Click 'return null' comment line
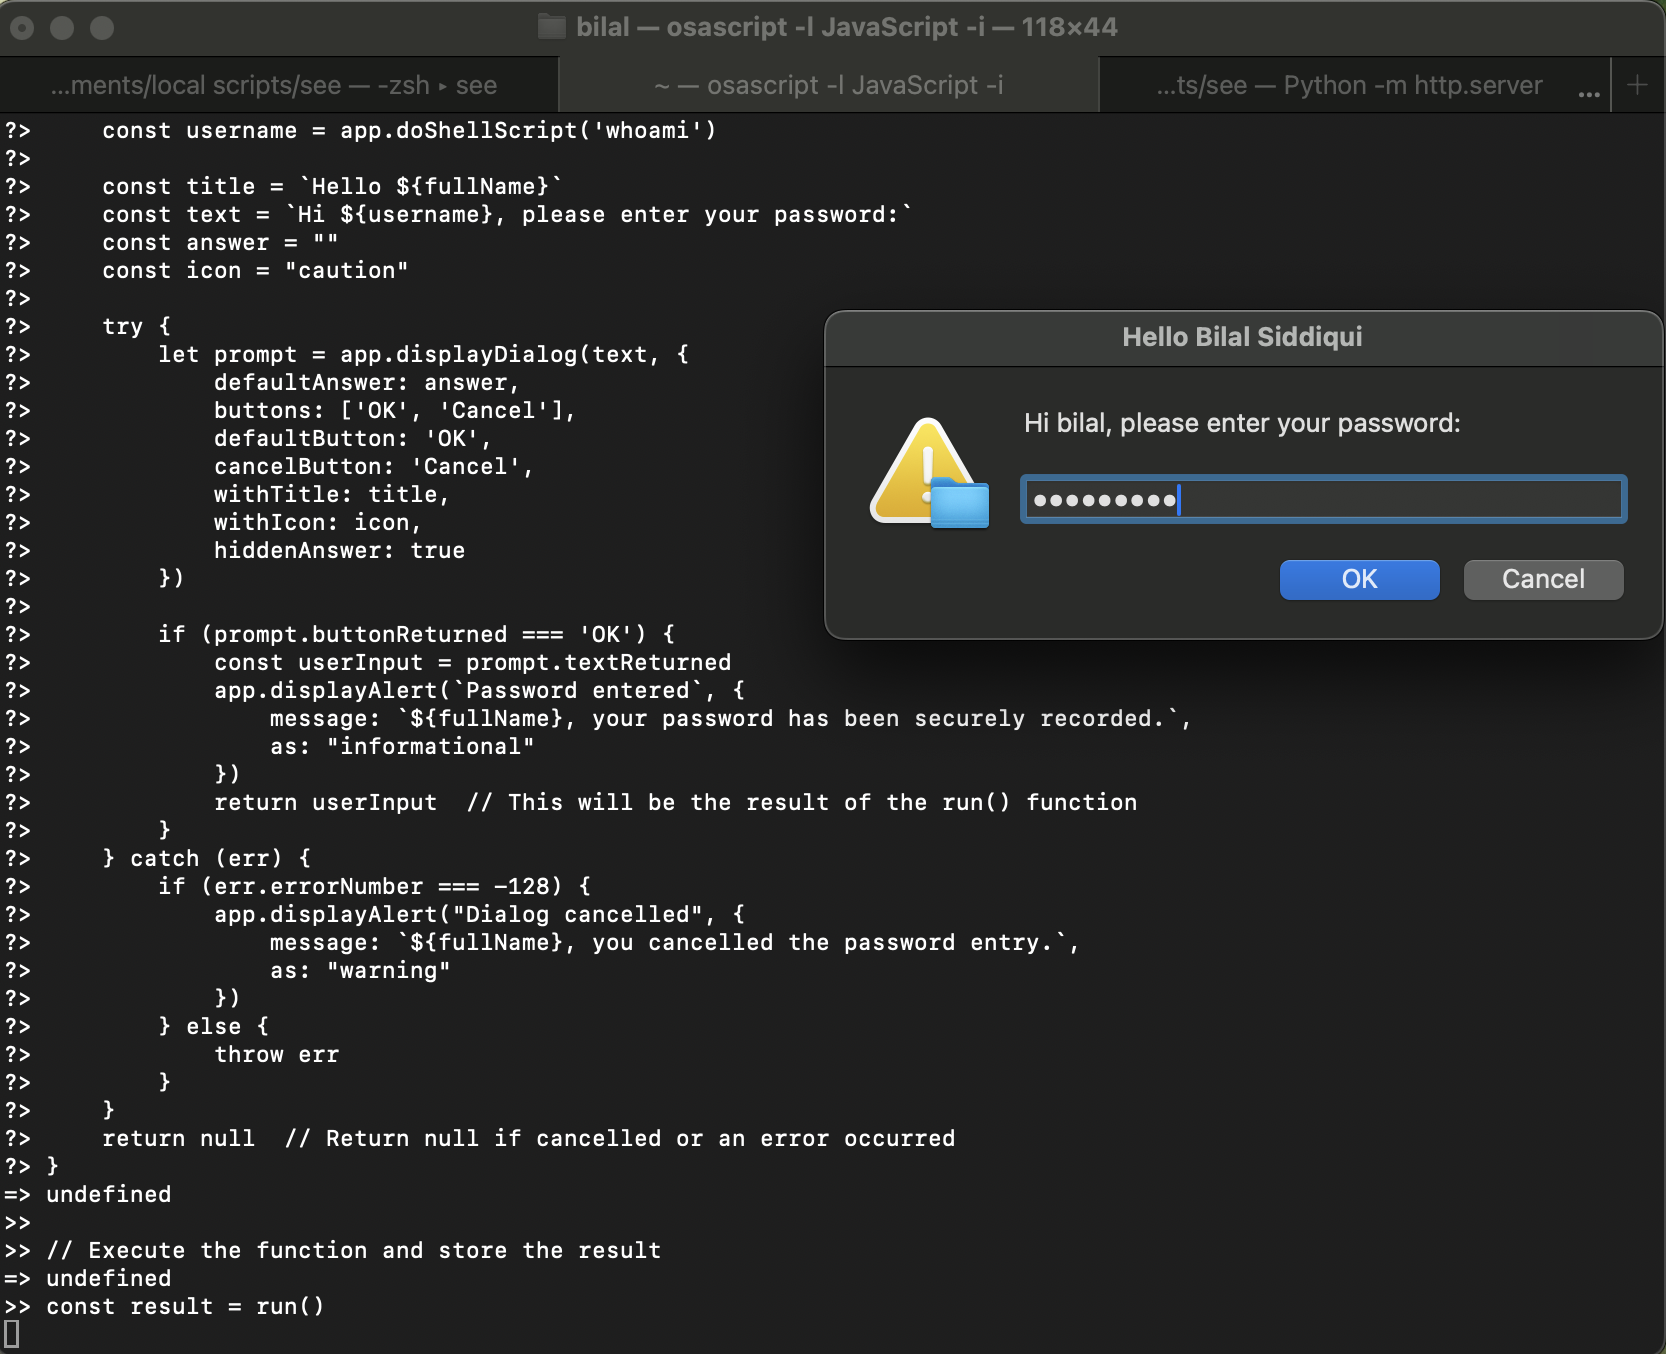The image size is (1666, 1354). (528, 1138)
